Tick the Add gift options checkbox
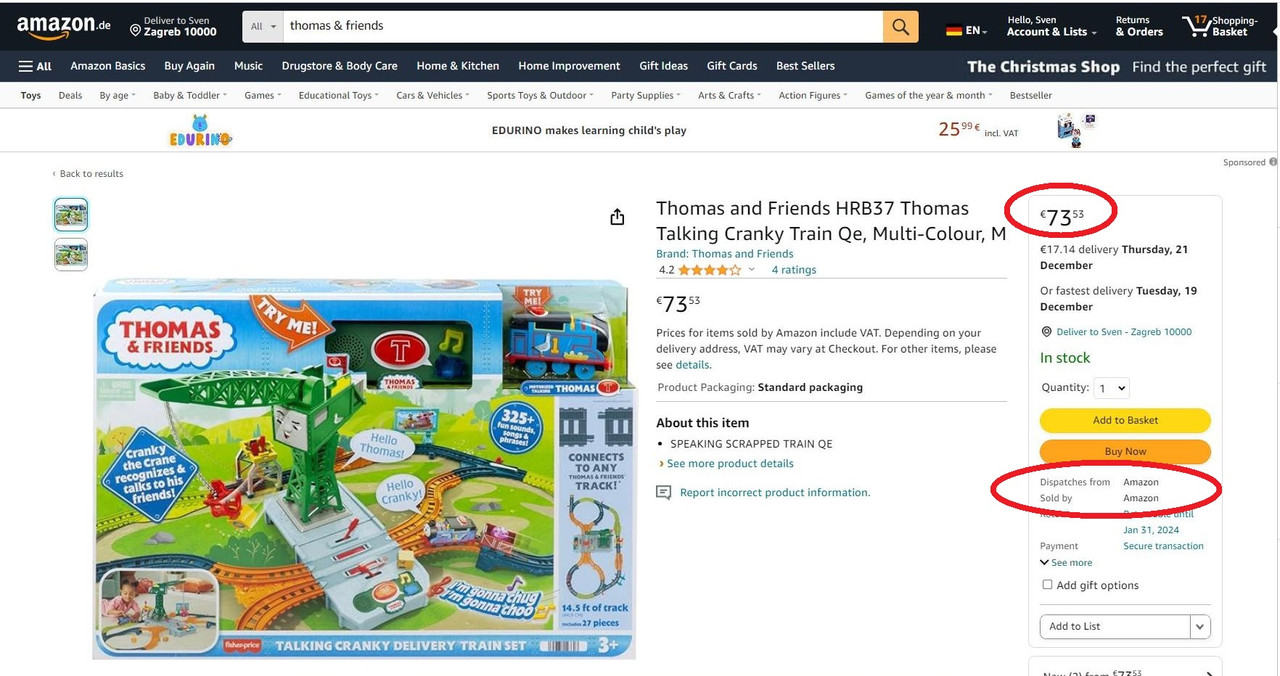Screen dimensions: 1280x676 1047,585
